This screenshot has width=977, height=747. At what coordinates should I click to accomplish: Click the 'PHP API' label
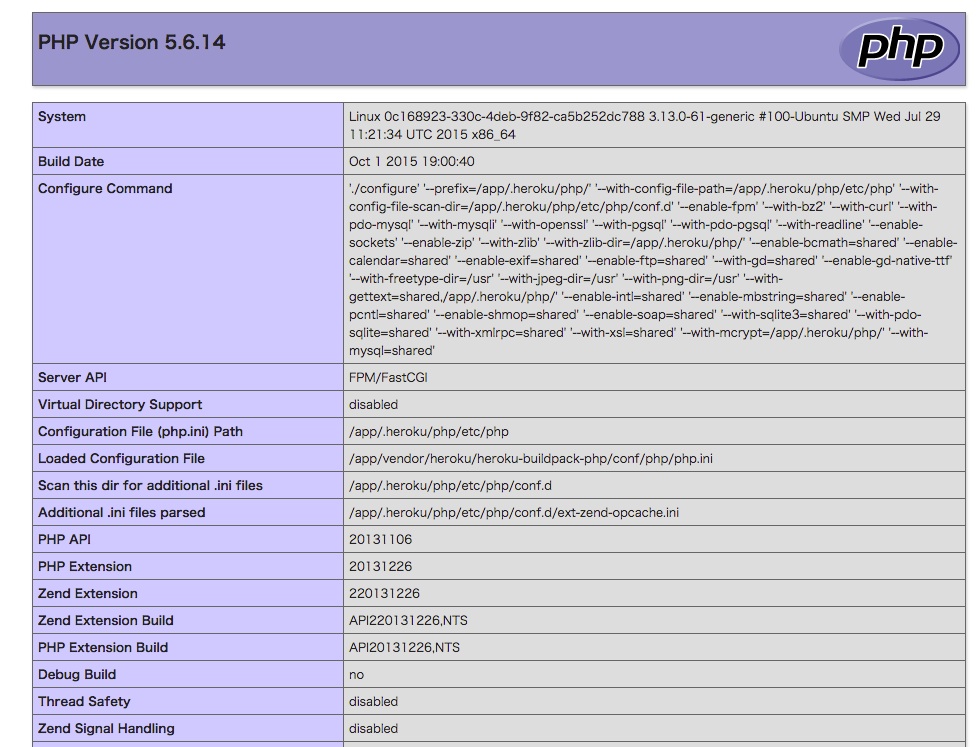(64, 540)
